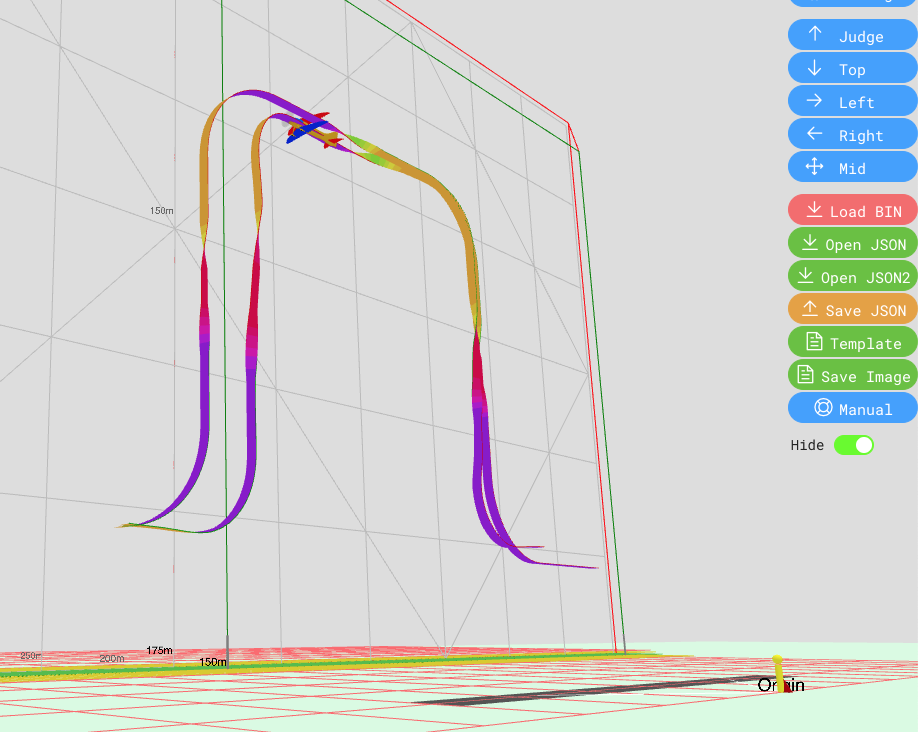Image resolution: width=918 pixels, height=732 pixels.
Task: Toggle the Hide switch
Action: pyautogui.click(x=854, y=445)
